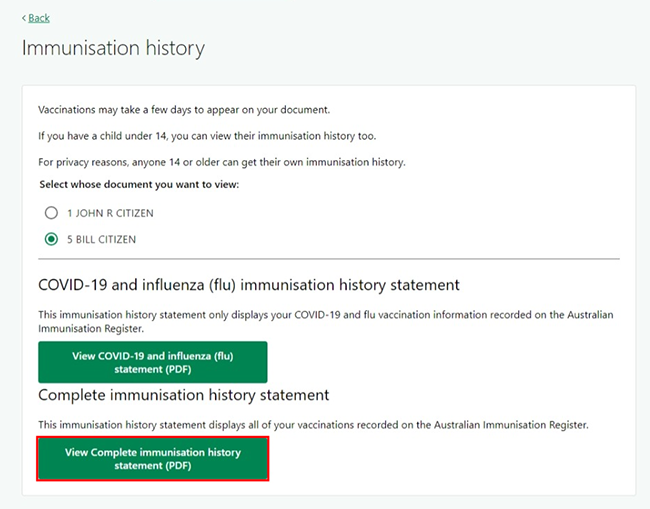Click the back chevron arrow icon

pyautogui.click(x=24, y=18)
